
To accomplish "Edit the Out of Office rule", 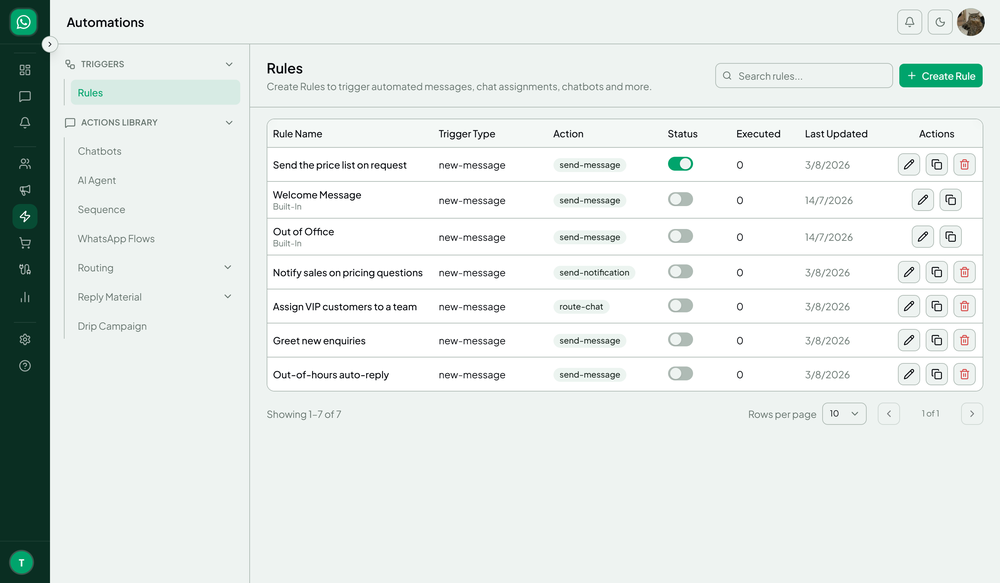I will [x=923, y=237].
